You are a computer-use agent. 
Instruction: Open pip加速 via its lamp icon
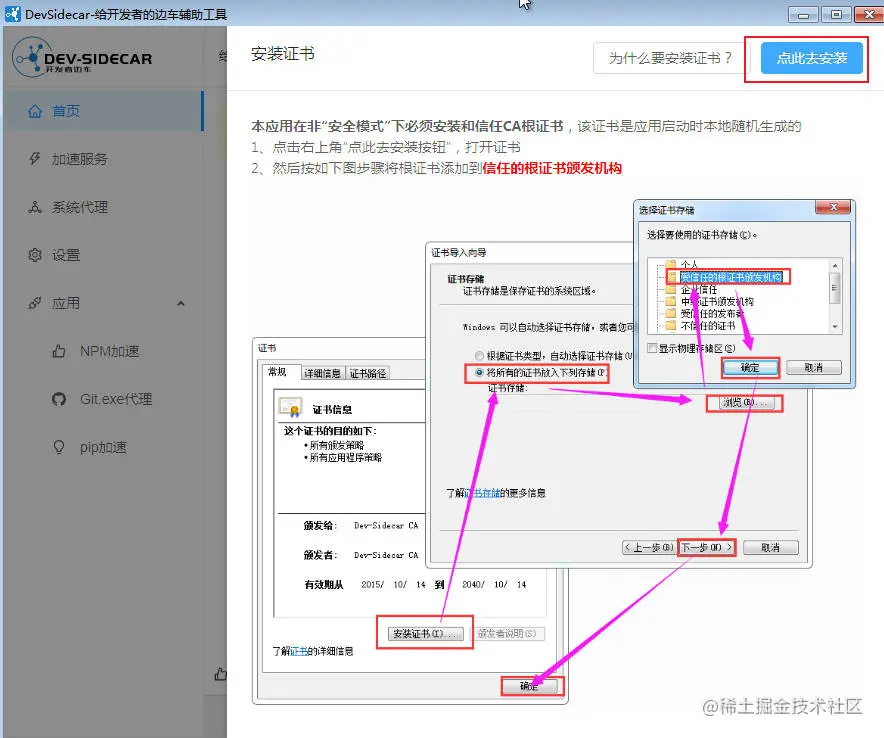[57, 447]
